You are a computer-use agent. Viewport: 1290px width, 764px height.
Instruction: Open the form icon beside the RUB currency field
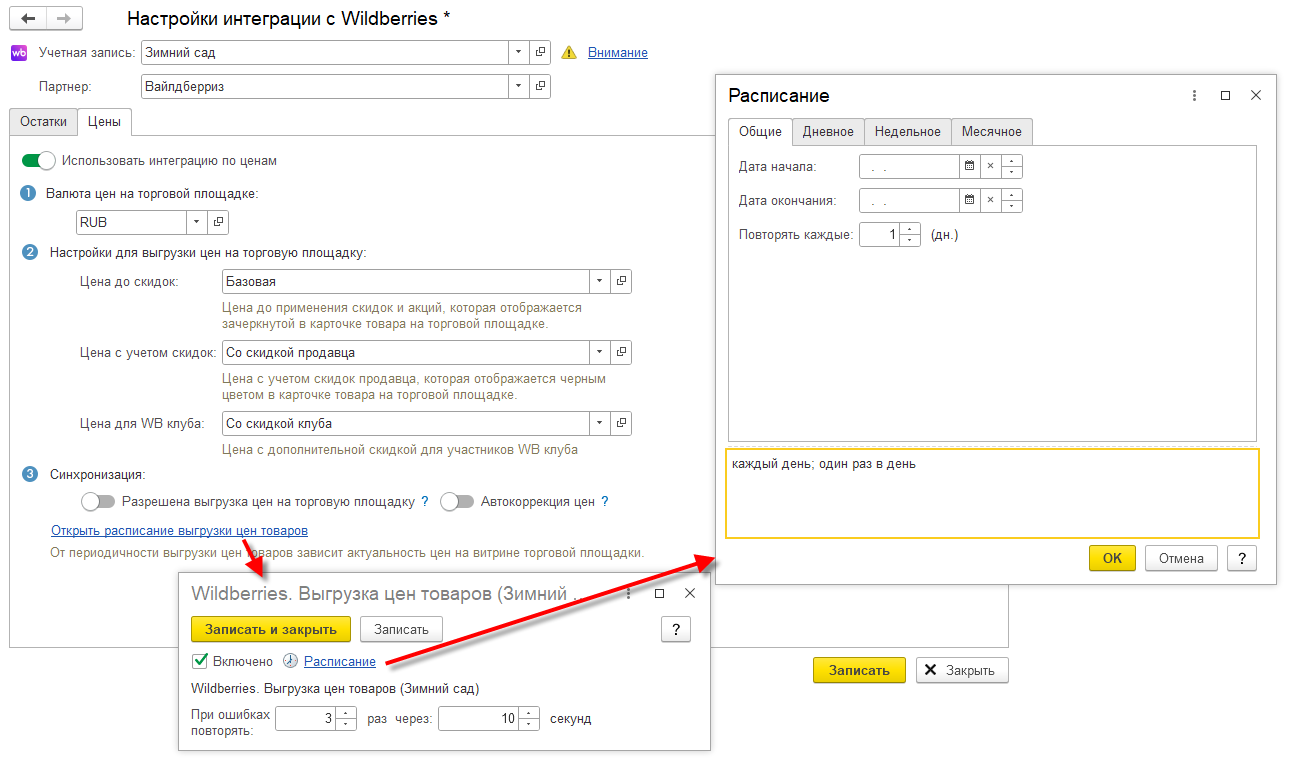[219, 222]
